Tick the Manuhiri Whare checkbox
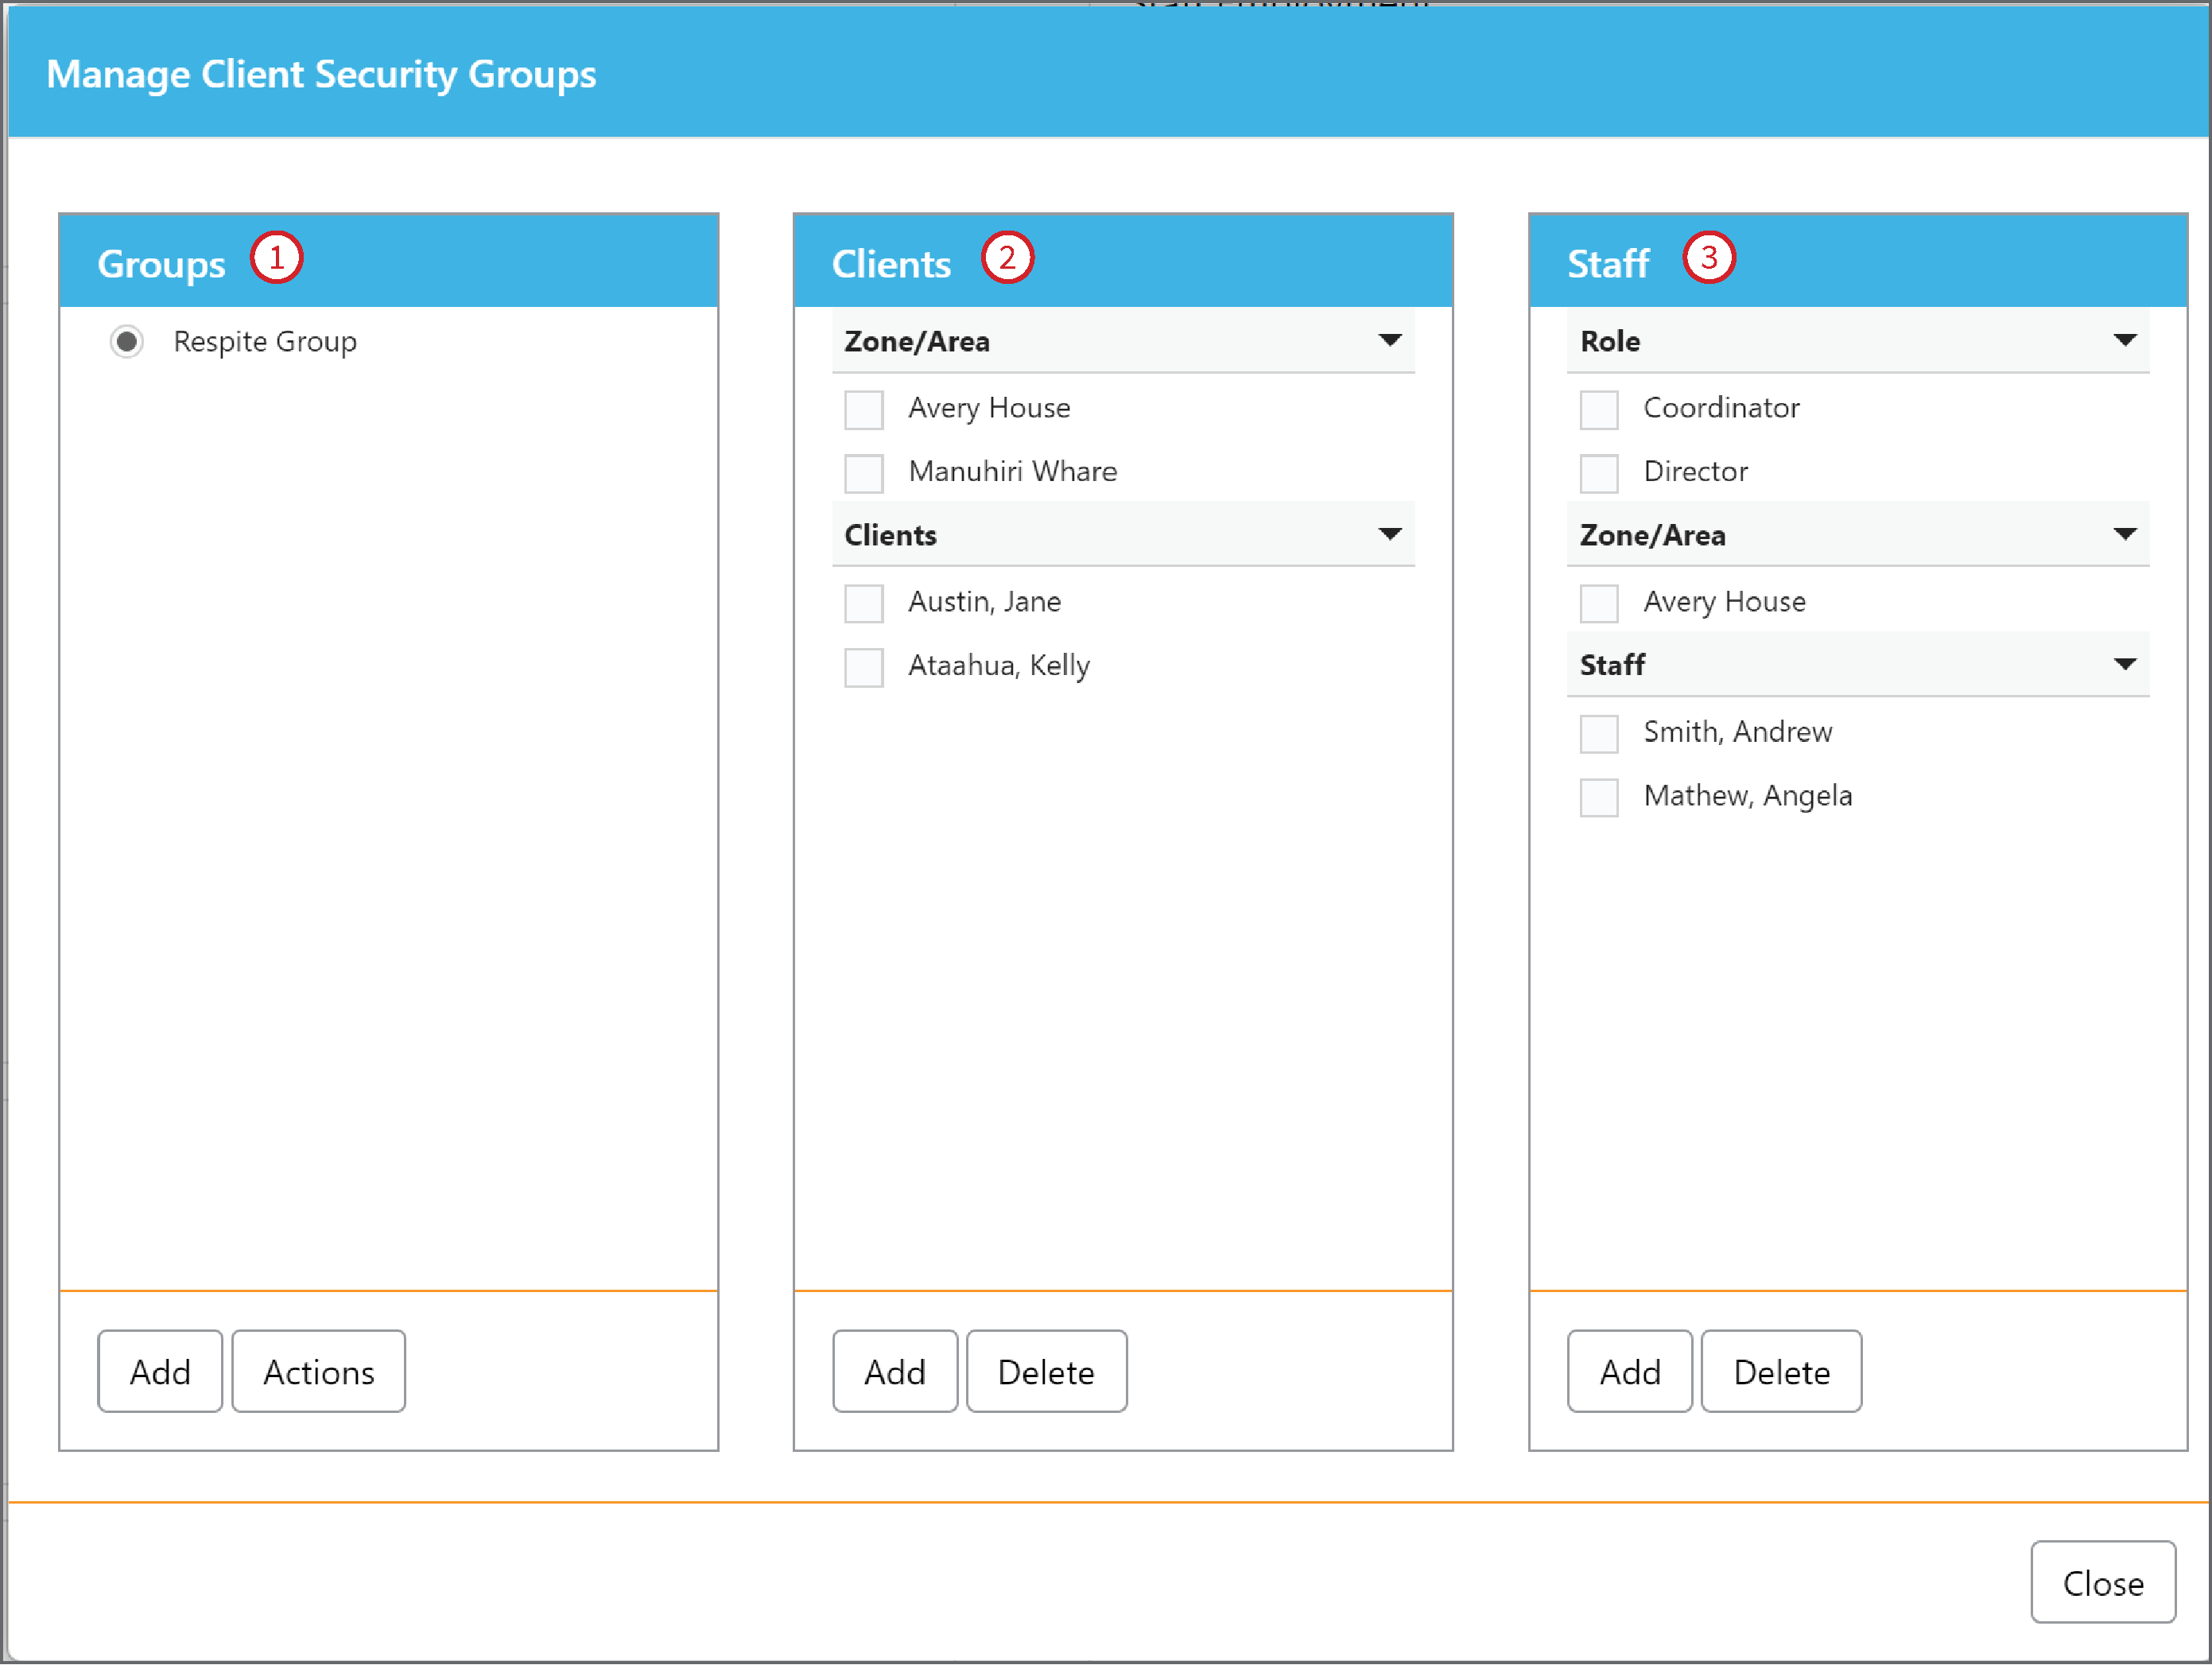This screenshot has width=2212, height=1665. point(864,473)
